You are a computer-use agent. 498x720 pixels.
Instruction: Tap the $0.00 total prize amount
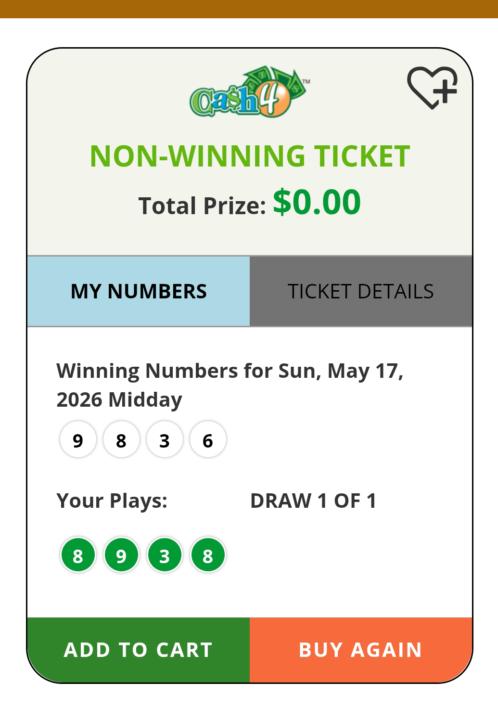click(x=317, y=202)
